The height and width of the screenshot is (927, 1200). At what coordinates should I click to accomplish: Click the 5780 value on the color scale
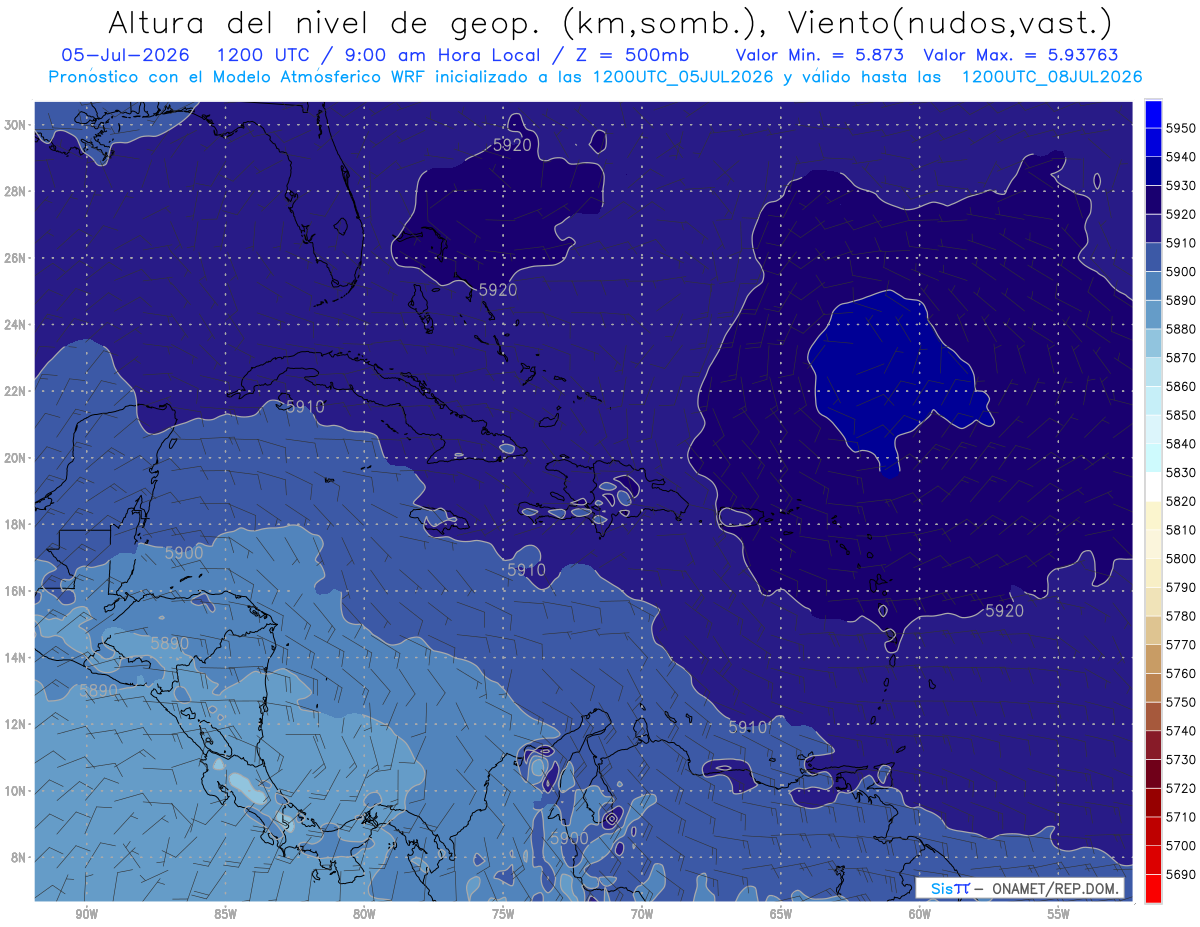tap(1181, 615)
